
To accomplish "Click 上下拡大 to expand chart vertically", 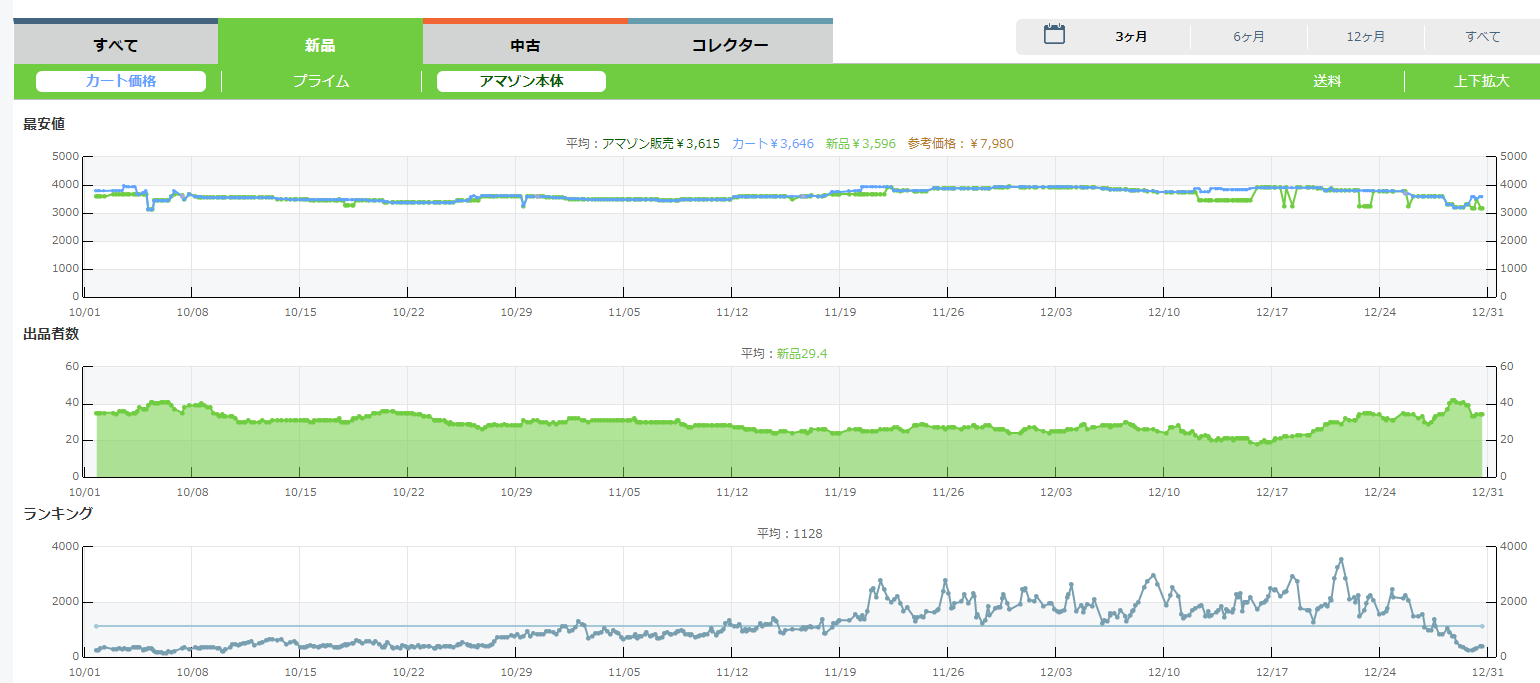I will pyautogui.click(x=1481, y=81).
